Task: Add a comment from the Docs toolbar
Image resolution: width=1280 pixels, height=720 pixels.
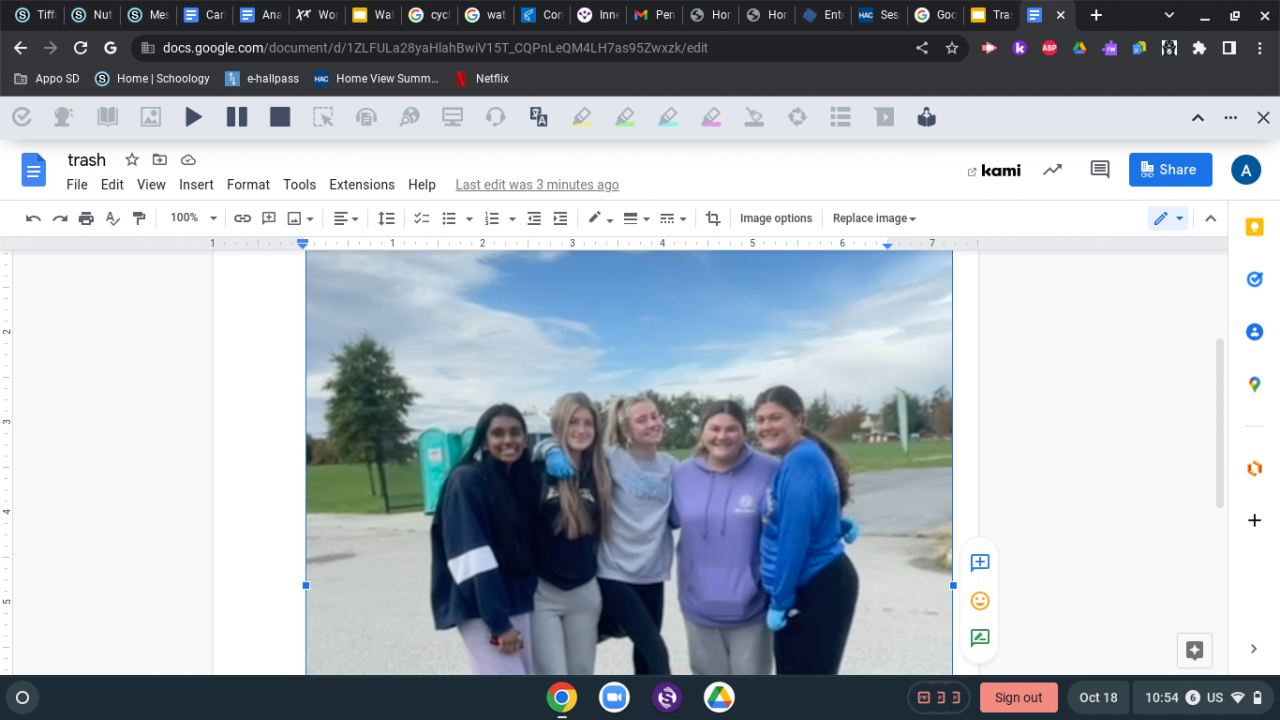Action: coord(268,218)
